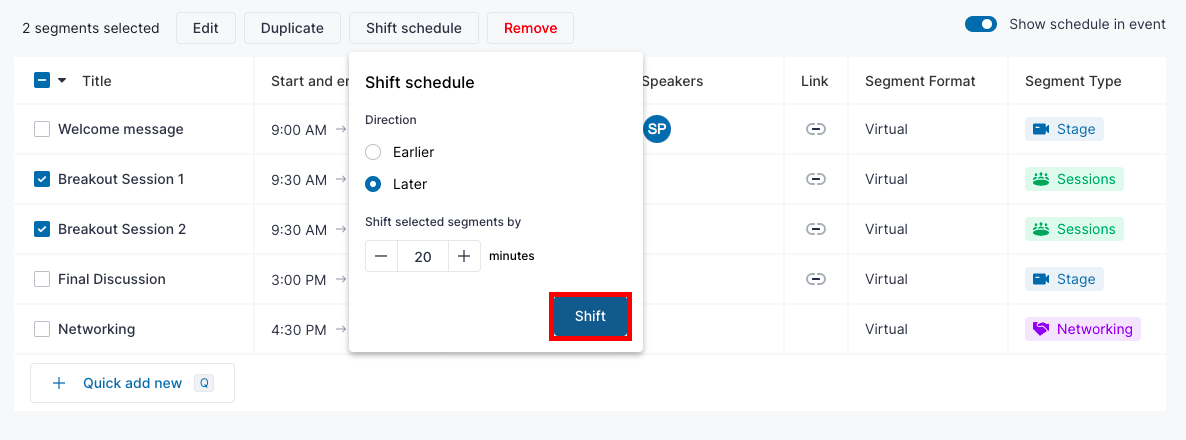The image size is (1186, 440).
Task: Click the link icon for Final Discussion
Action: [x=815, y=279]
